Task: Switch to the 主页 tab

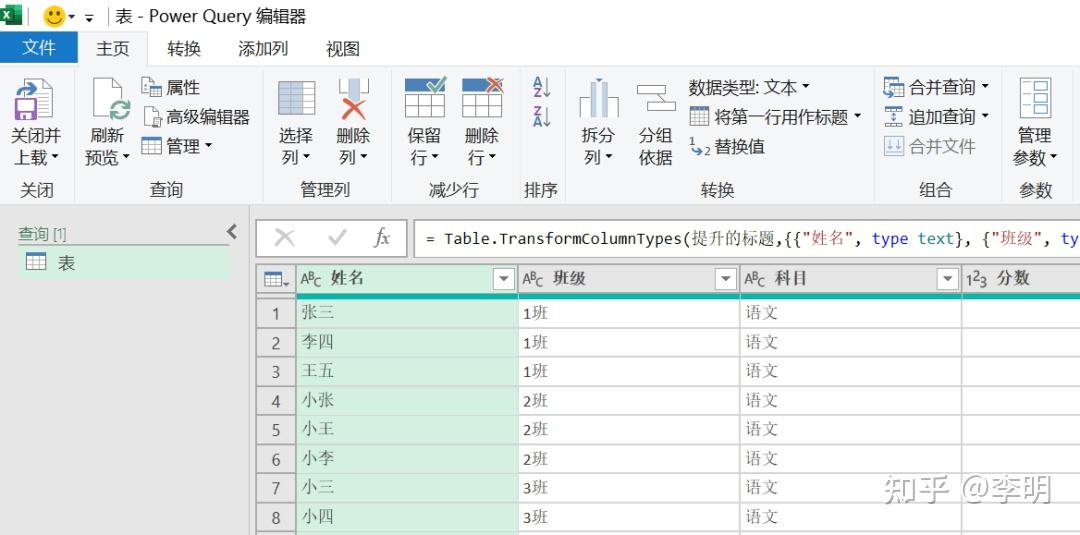Action: [x=113, y=49]
